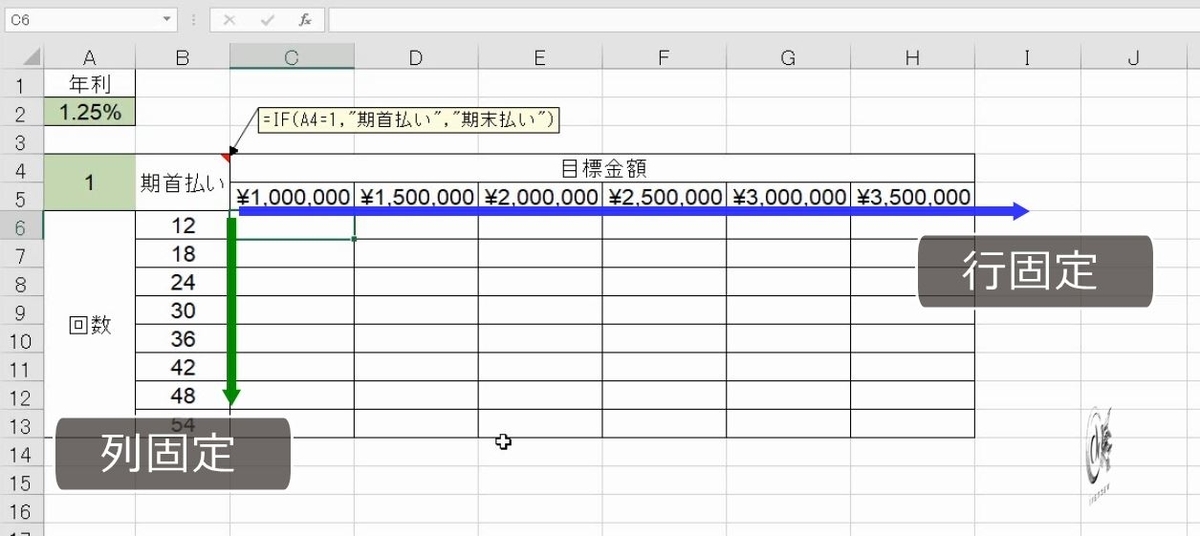1200x536 pixels.
Task: Click inside the formula bar field
Action: (x=762, y=19)
